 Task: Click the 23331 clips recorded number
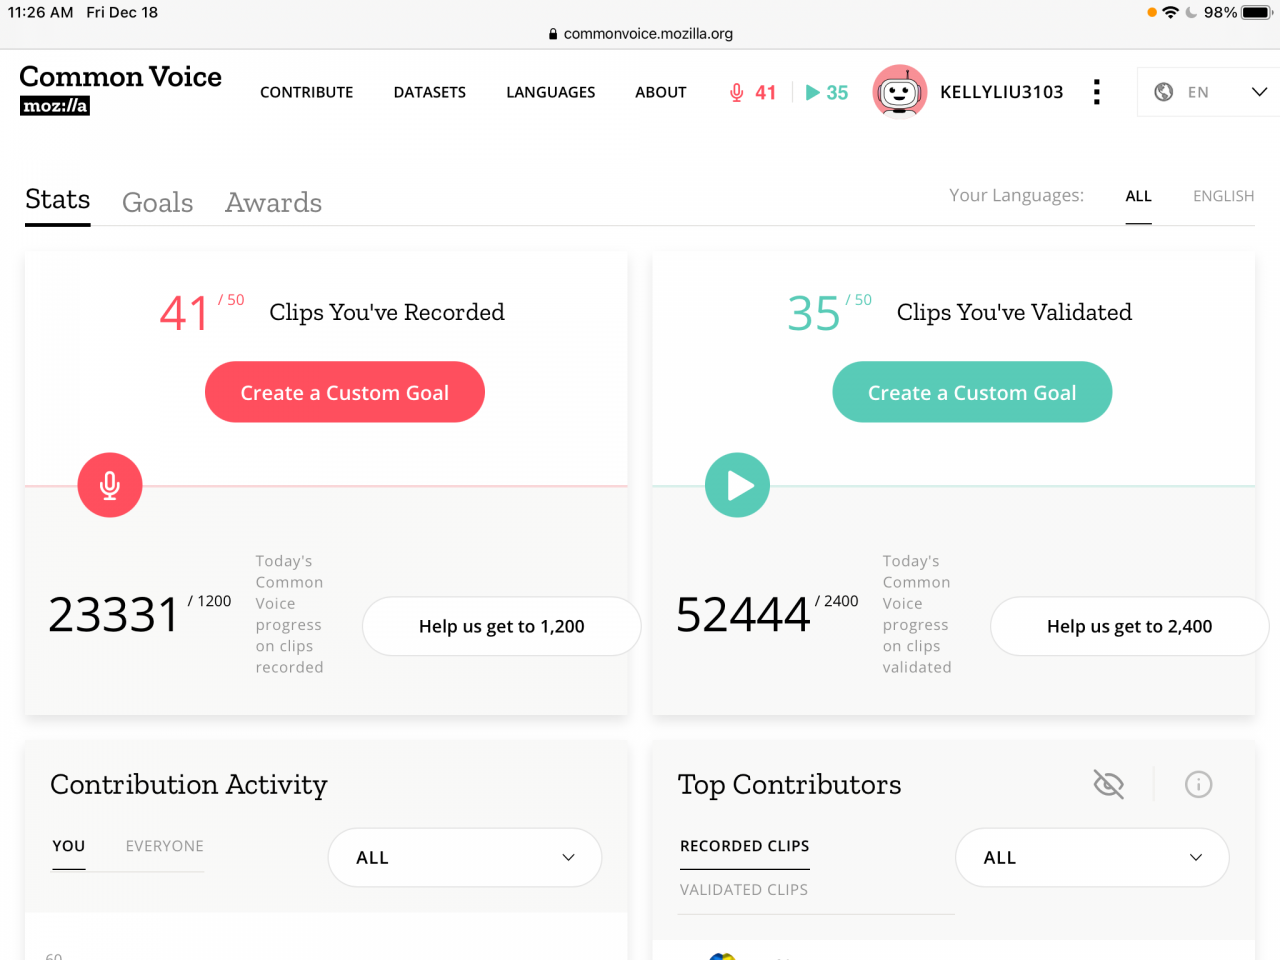[x=113, y=614]
